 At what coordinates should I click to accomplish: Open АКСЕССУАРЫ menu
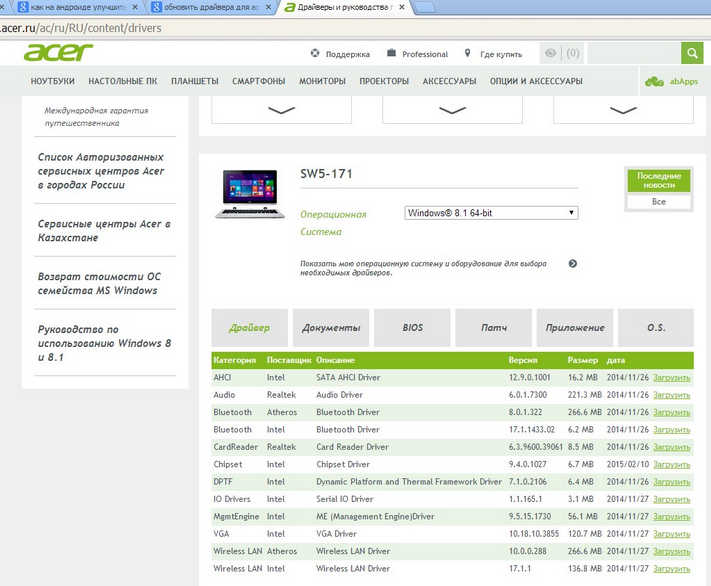point(449,81)
